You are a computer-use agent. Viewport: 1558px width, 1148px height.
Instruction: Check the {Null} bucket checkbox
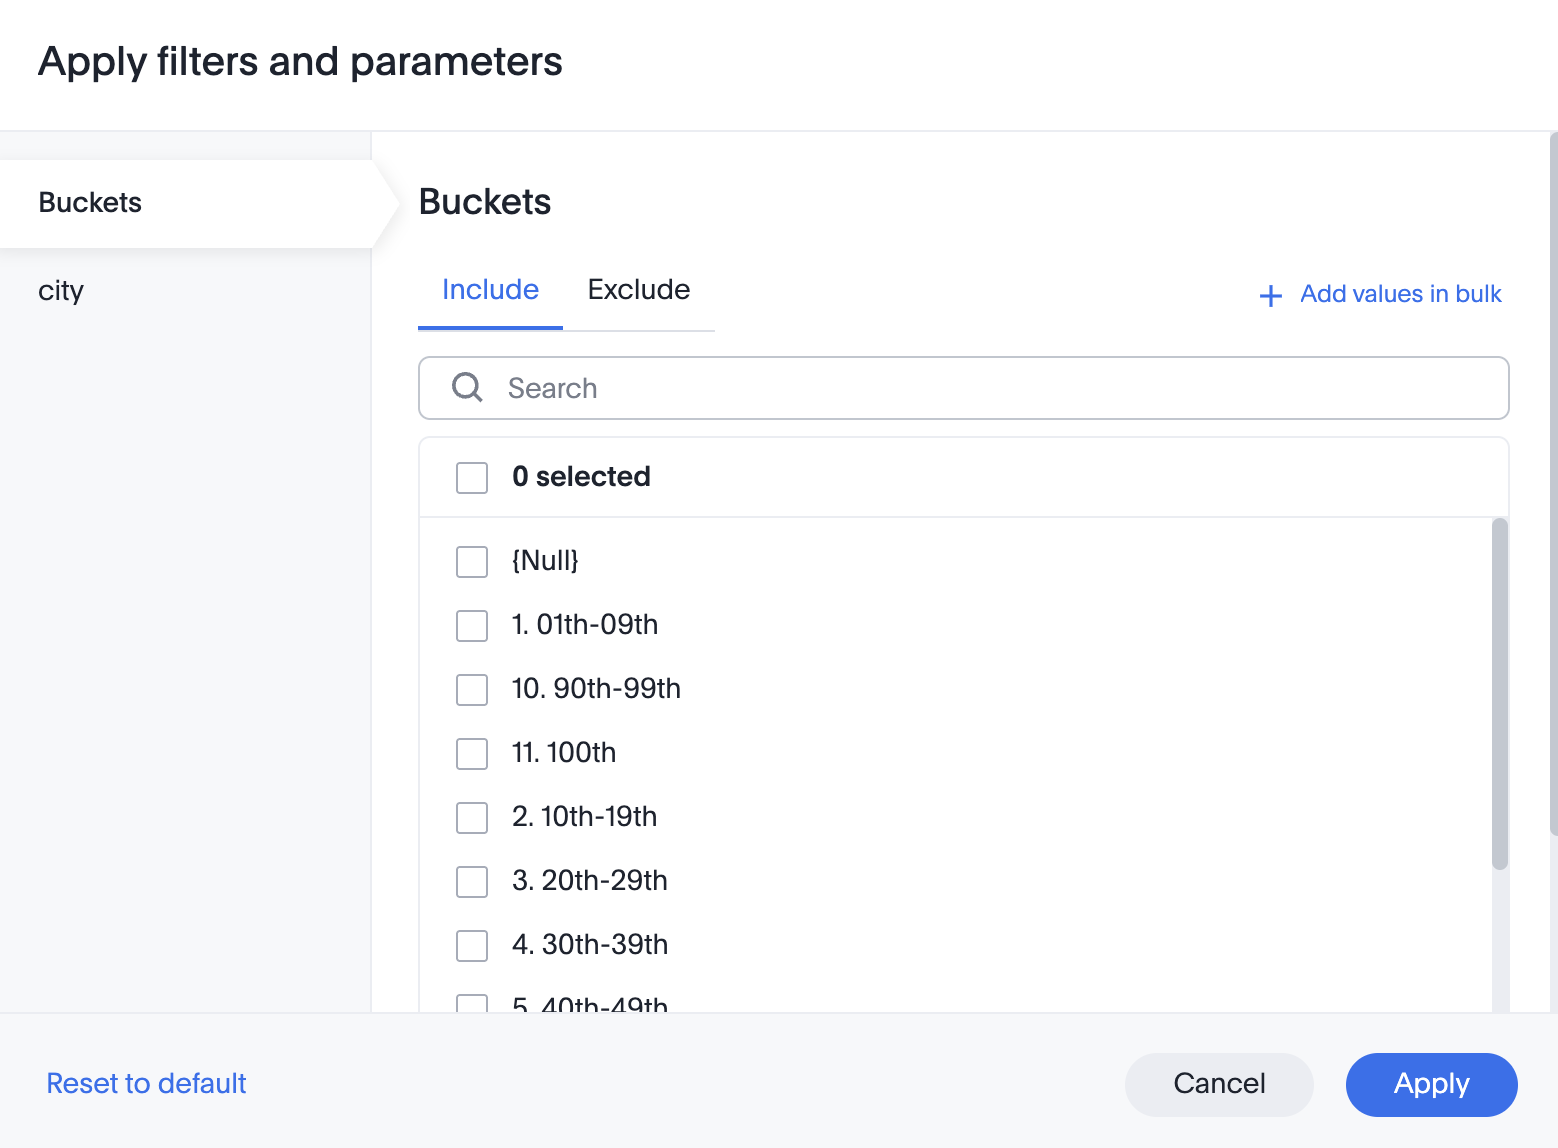471,562
